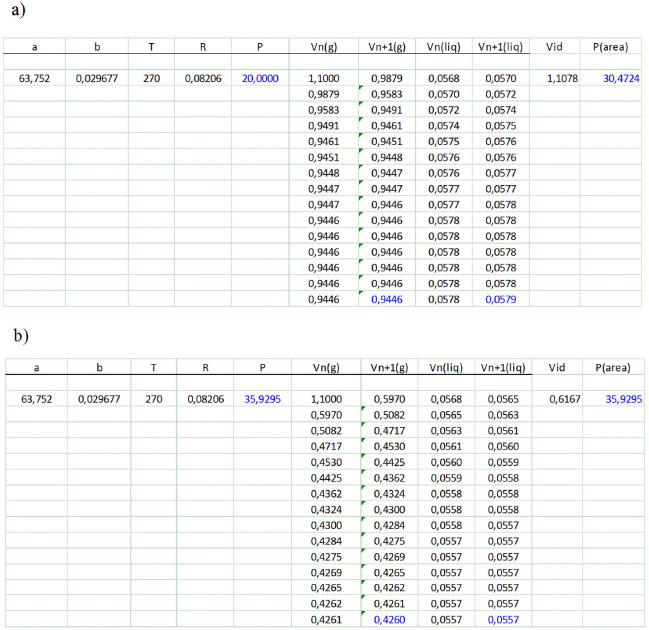Click the Vn(liq) header in table a

coord(443,46)
